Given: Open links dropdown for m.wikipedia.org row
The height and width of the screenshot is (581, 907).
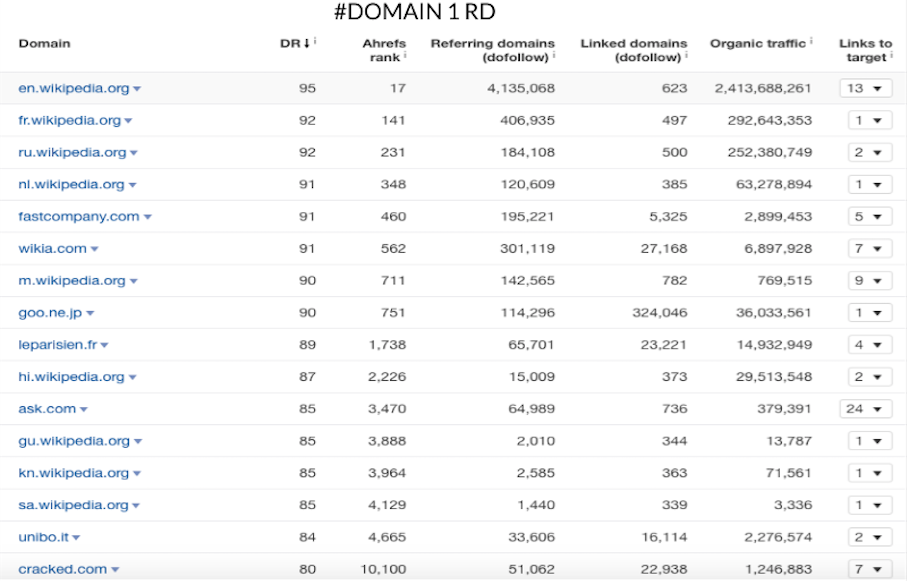Looking at the screenshot, I should (x=865, y=281).
